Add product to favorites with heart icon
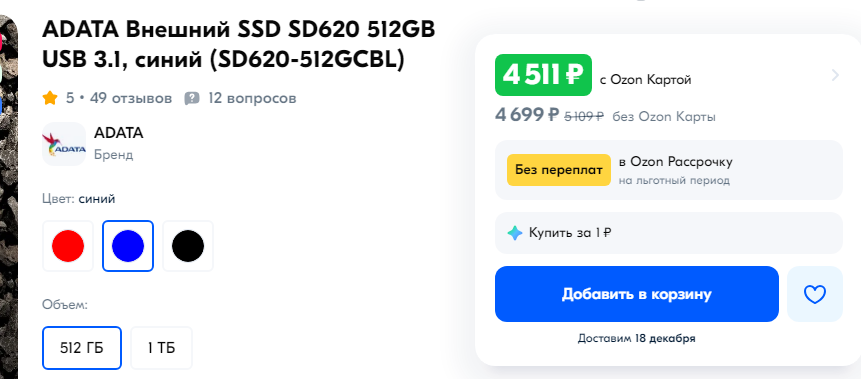861x379 pixels. point(814,294)
